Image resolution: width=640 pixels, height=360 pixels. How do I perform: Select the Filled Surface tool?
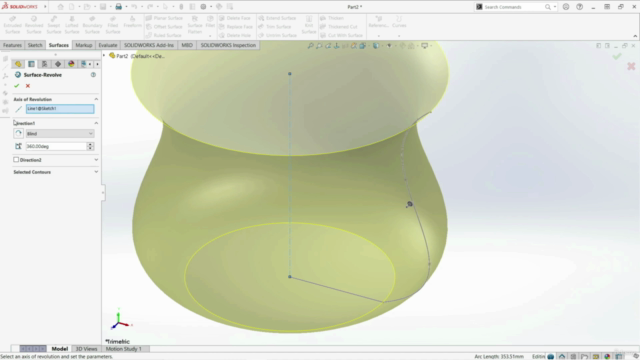[x=113, y=25]
